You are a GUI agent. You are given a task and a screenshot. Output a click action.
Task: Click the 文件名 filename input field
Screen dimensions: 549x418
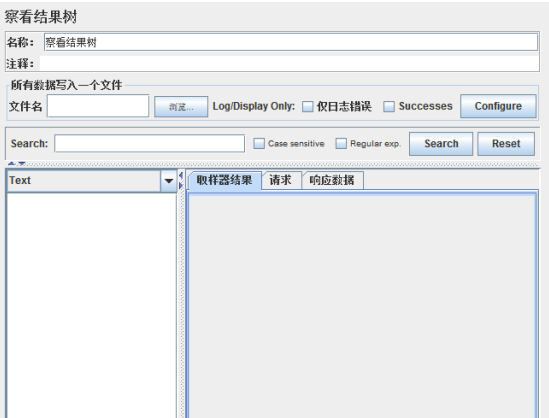click(x=98, y=106)
